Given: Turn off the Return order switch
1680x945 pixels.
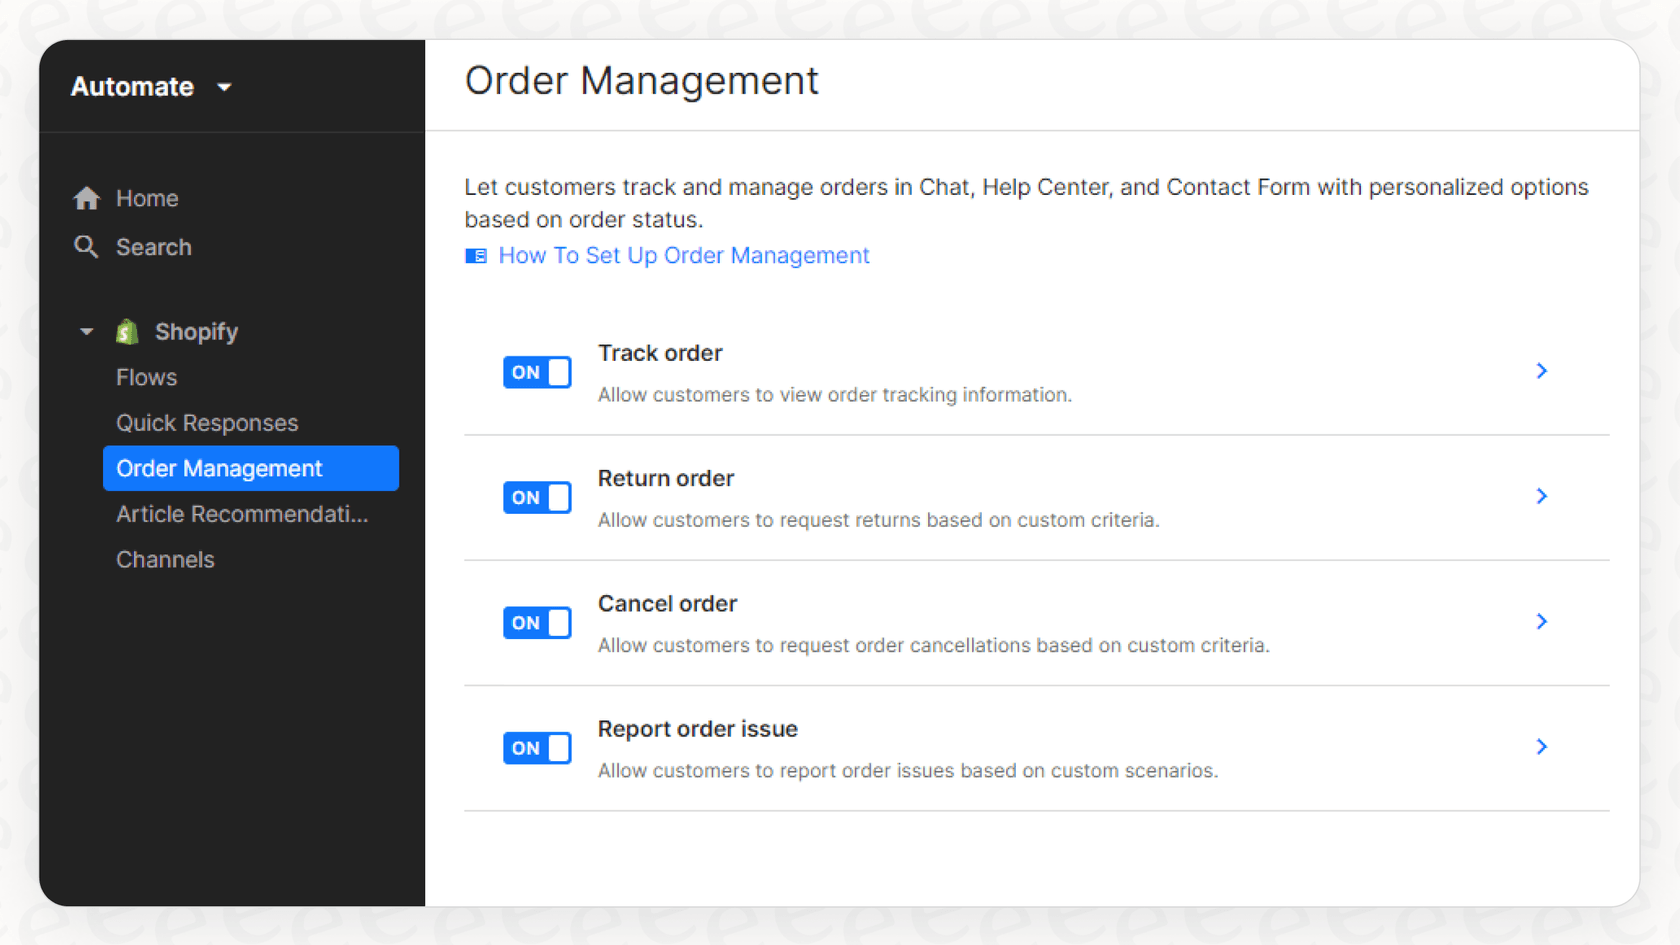Looking at the screenshot, I should tap(537, 497).
